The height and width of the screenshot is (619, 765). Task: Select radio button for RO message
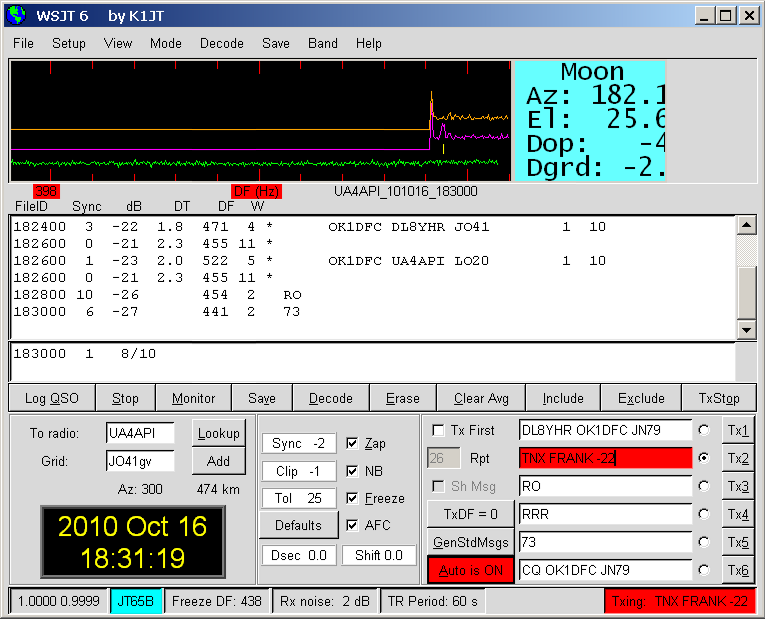704,486
